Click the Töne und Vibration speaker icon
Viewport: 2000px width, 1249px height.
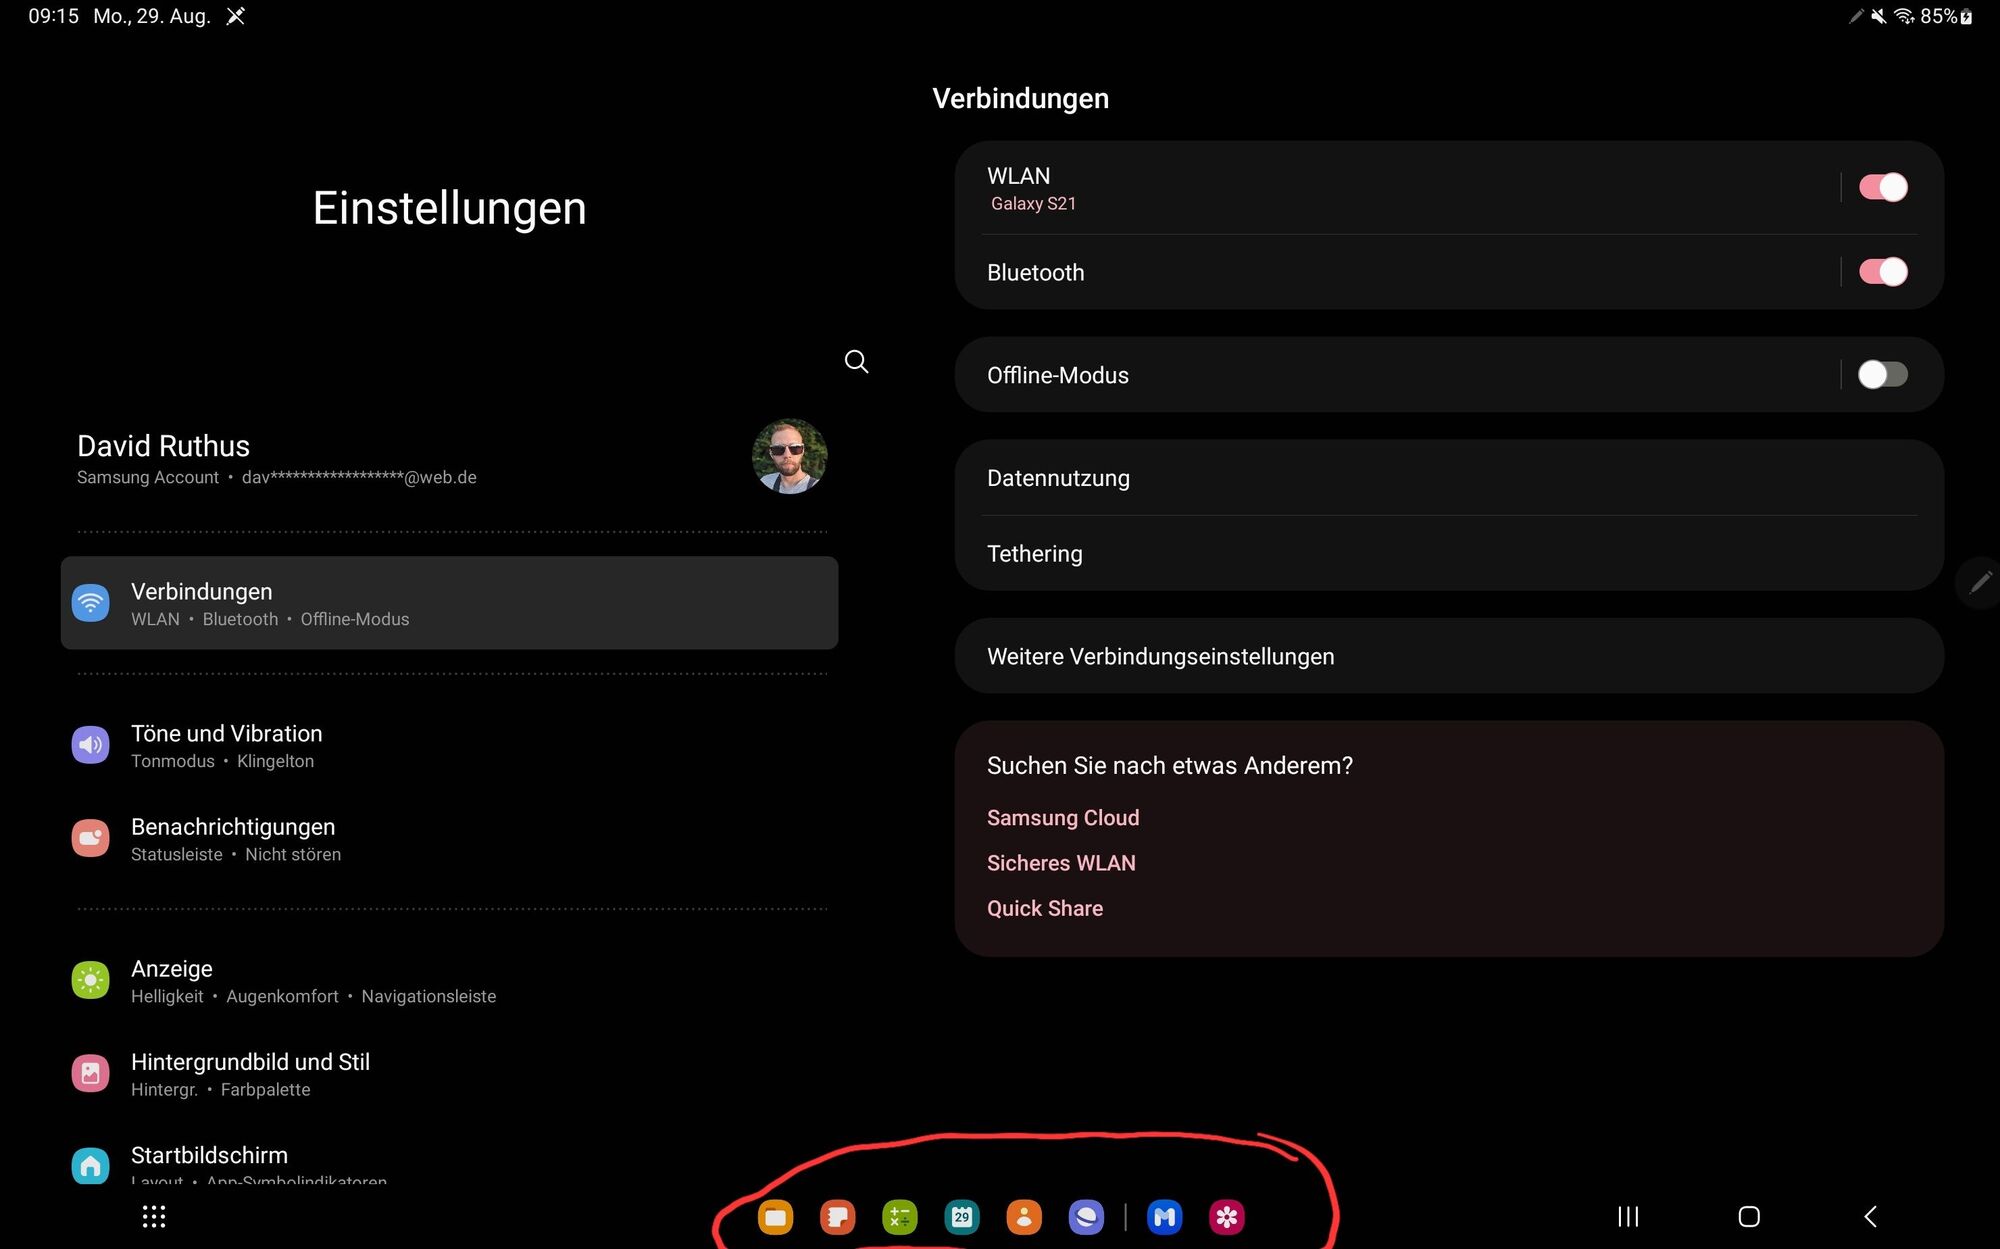[x=90, y=745]
